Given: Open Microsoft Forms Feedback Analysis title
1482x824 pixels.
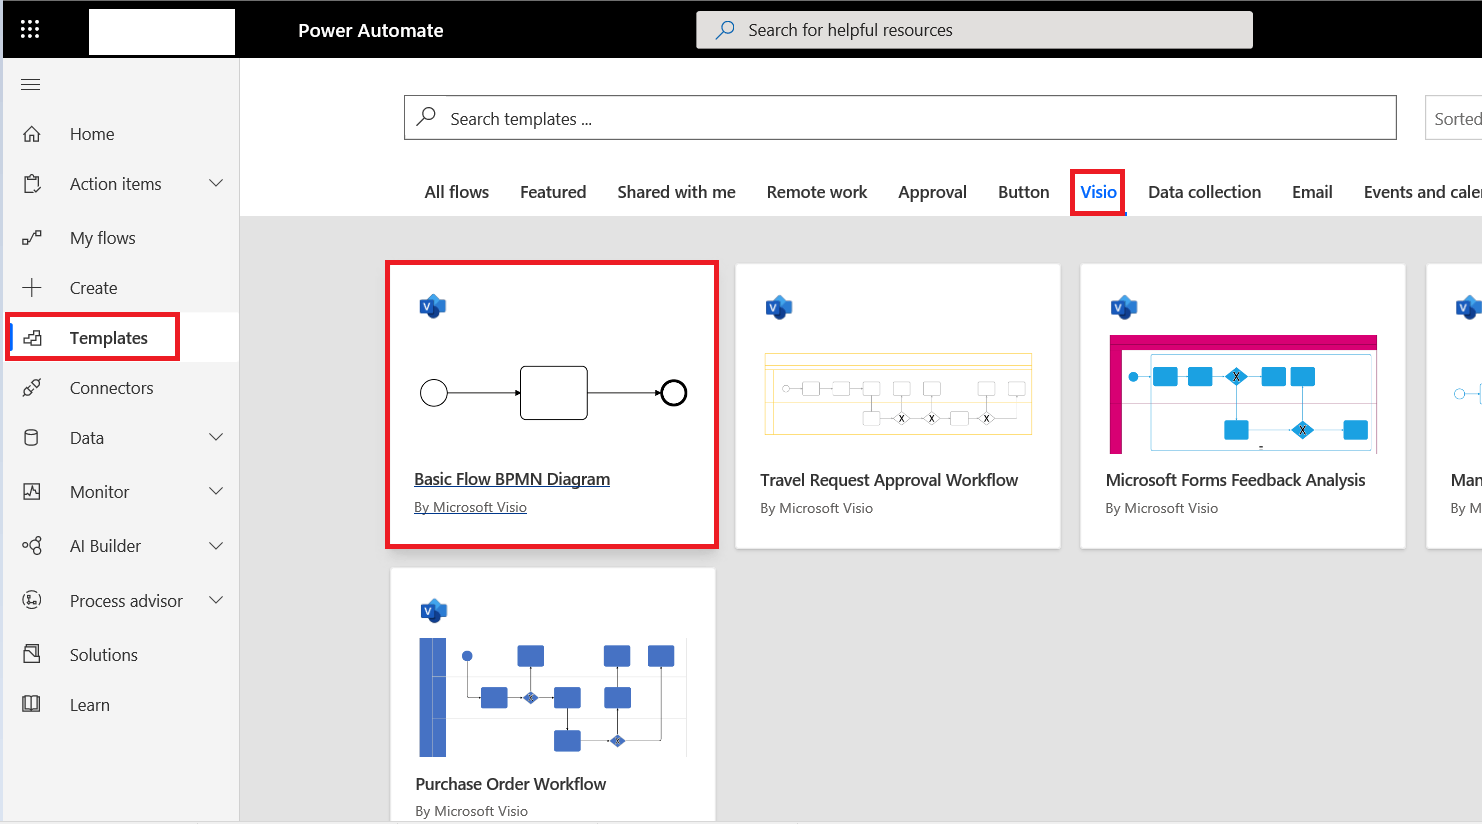Looking at the screenshot, I should click(x=1235, y=480).
